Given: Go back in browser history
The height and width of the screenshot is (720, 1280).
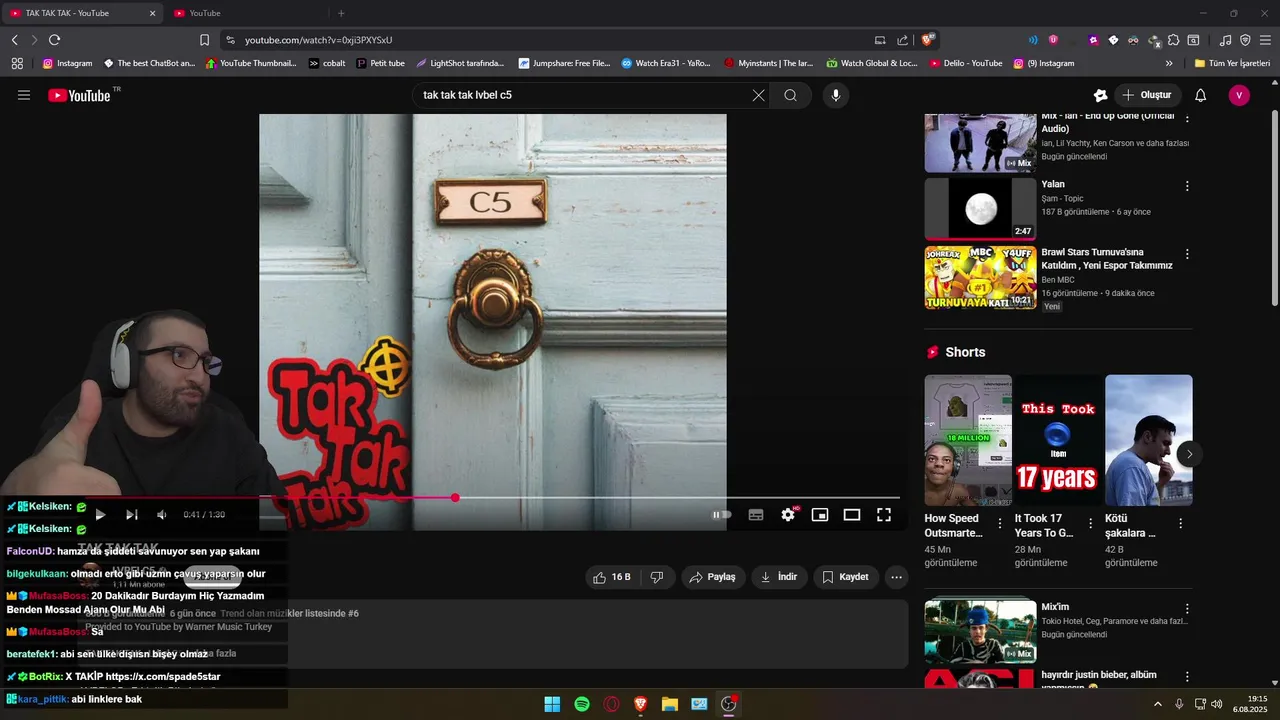Looking at the screenshot, I should 14,40.
